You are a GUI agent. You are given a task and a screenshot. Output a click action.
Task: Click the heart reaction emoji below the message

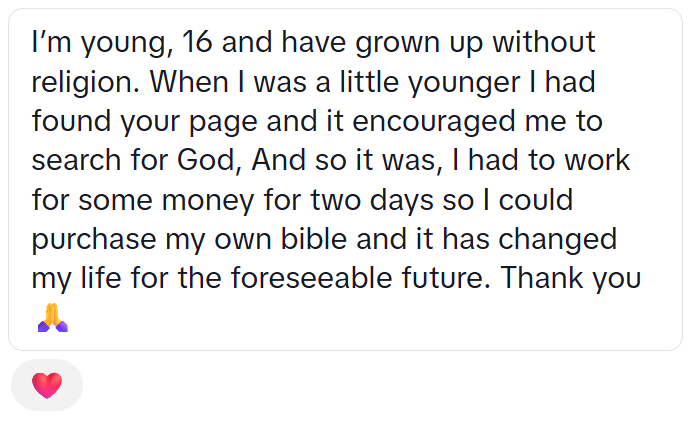click(46, 385)
